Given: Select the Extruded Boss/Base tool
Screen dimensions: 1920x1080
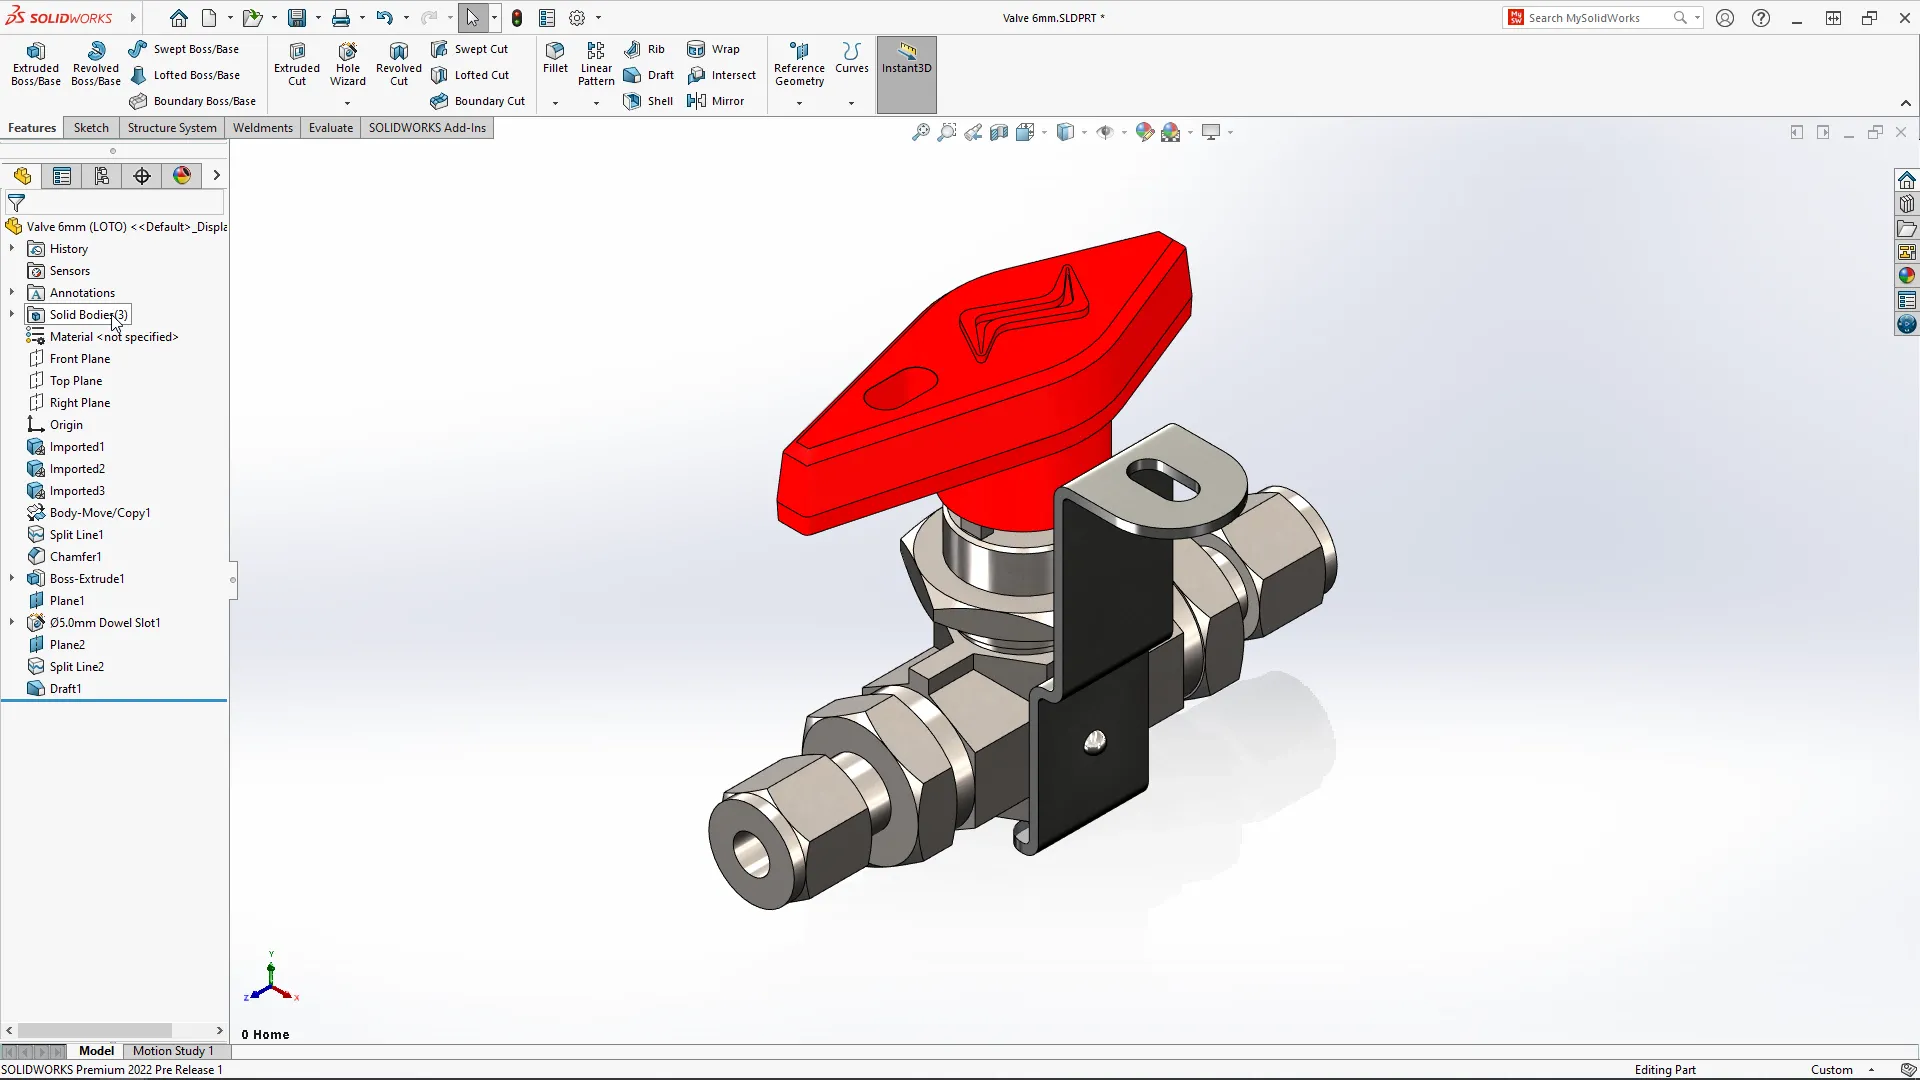Looking at the screenshot, I should tap(35, 62).
